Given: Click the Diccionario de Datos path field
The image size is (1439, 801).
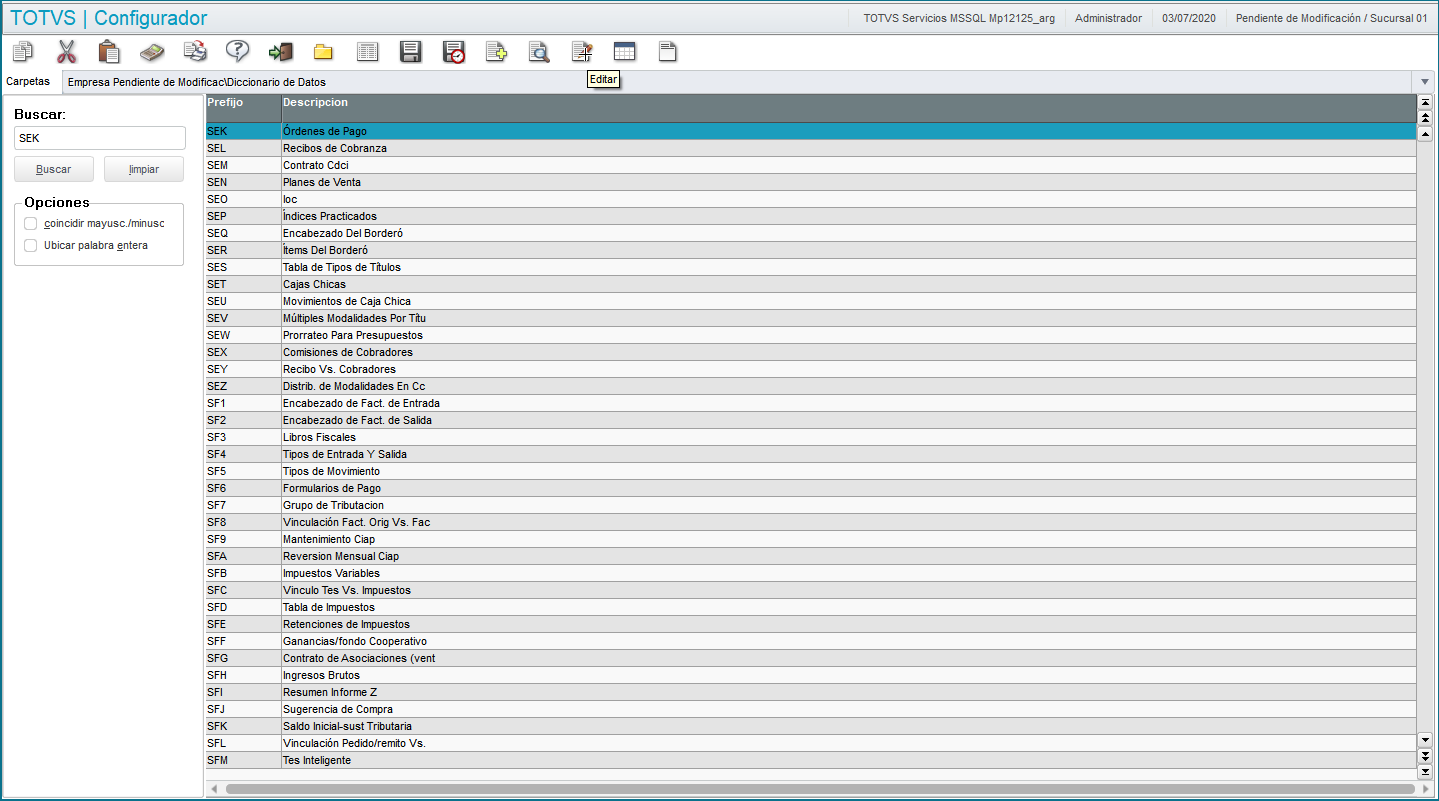Looking at the screenshot, I should click(739, 82).
